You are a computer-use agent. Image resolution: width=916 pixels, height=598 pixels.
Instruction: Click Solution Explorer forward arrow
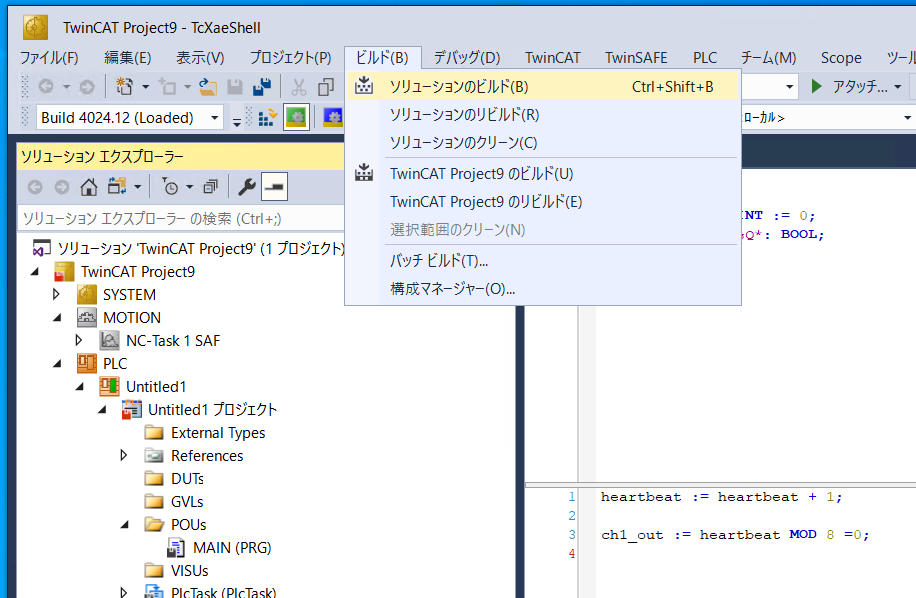coord(62,187)
